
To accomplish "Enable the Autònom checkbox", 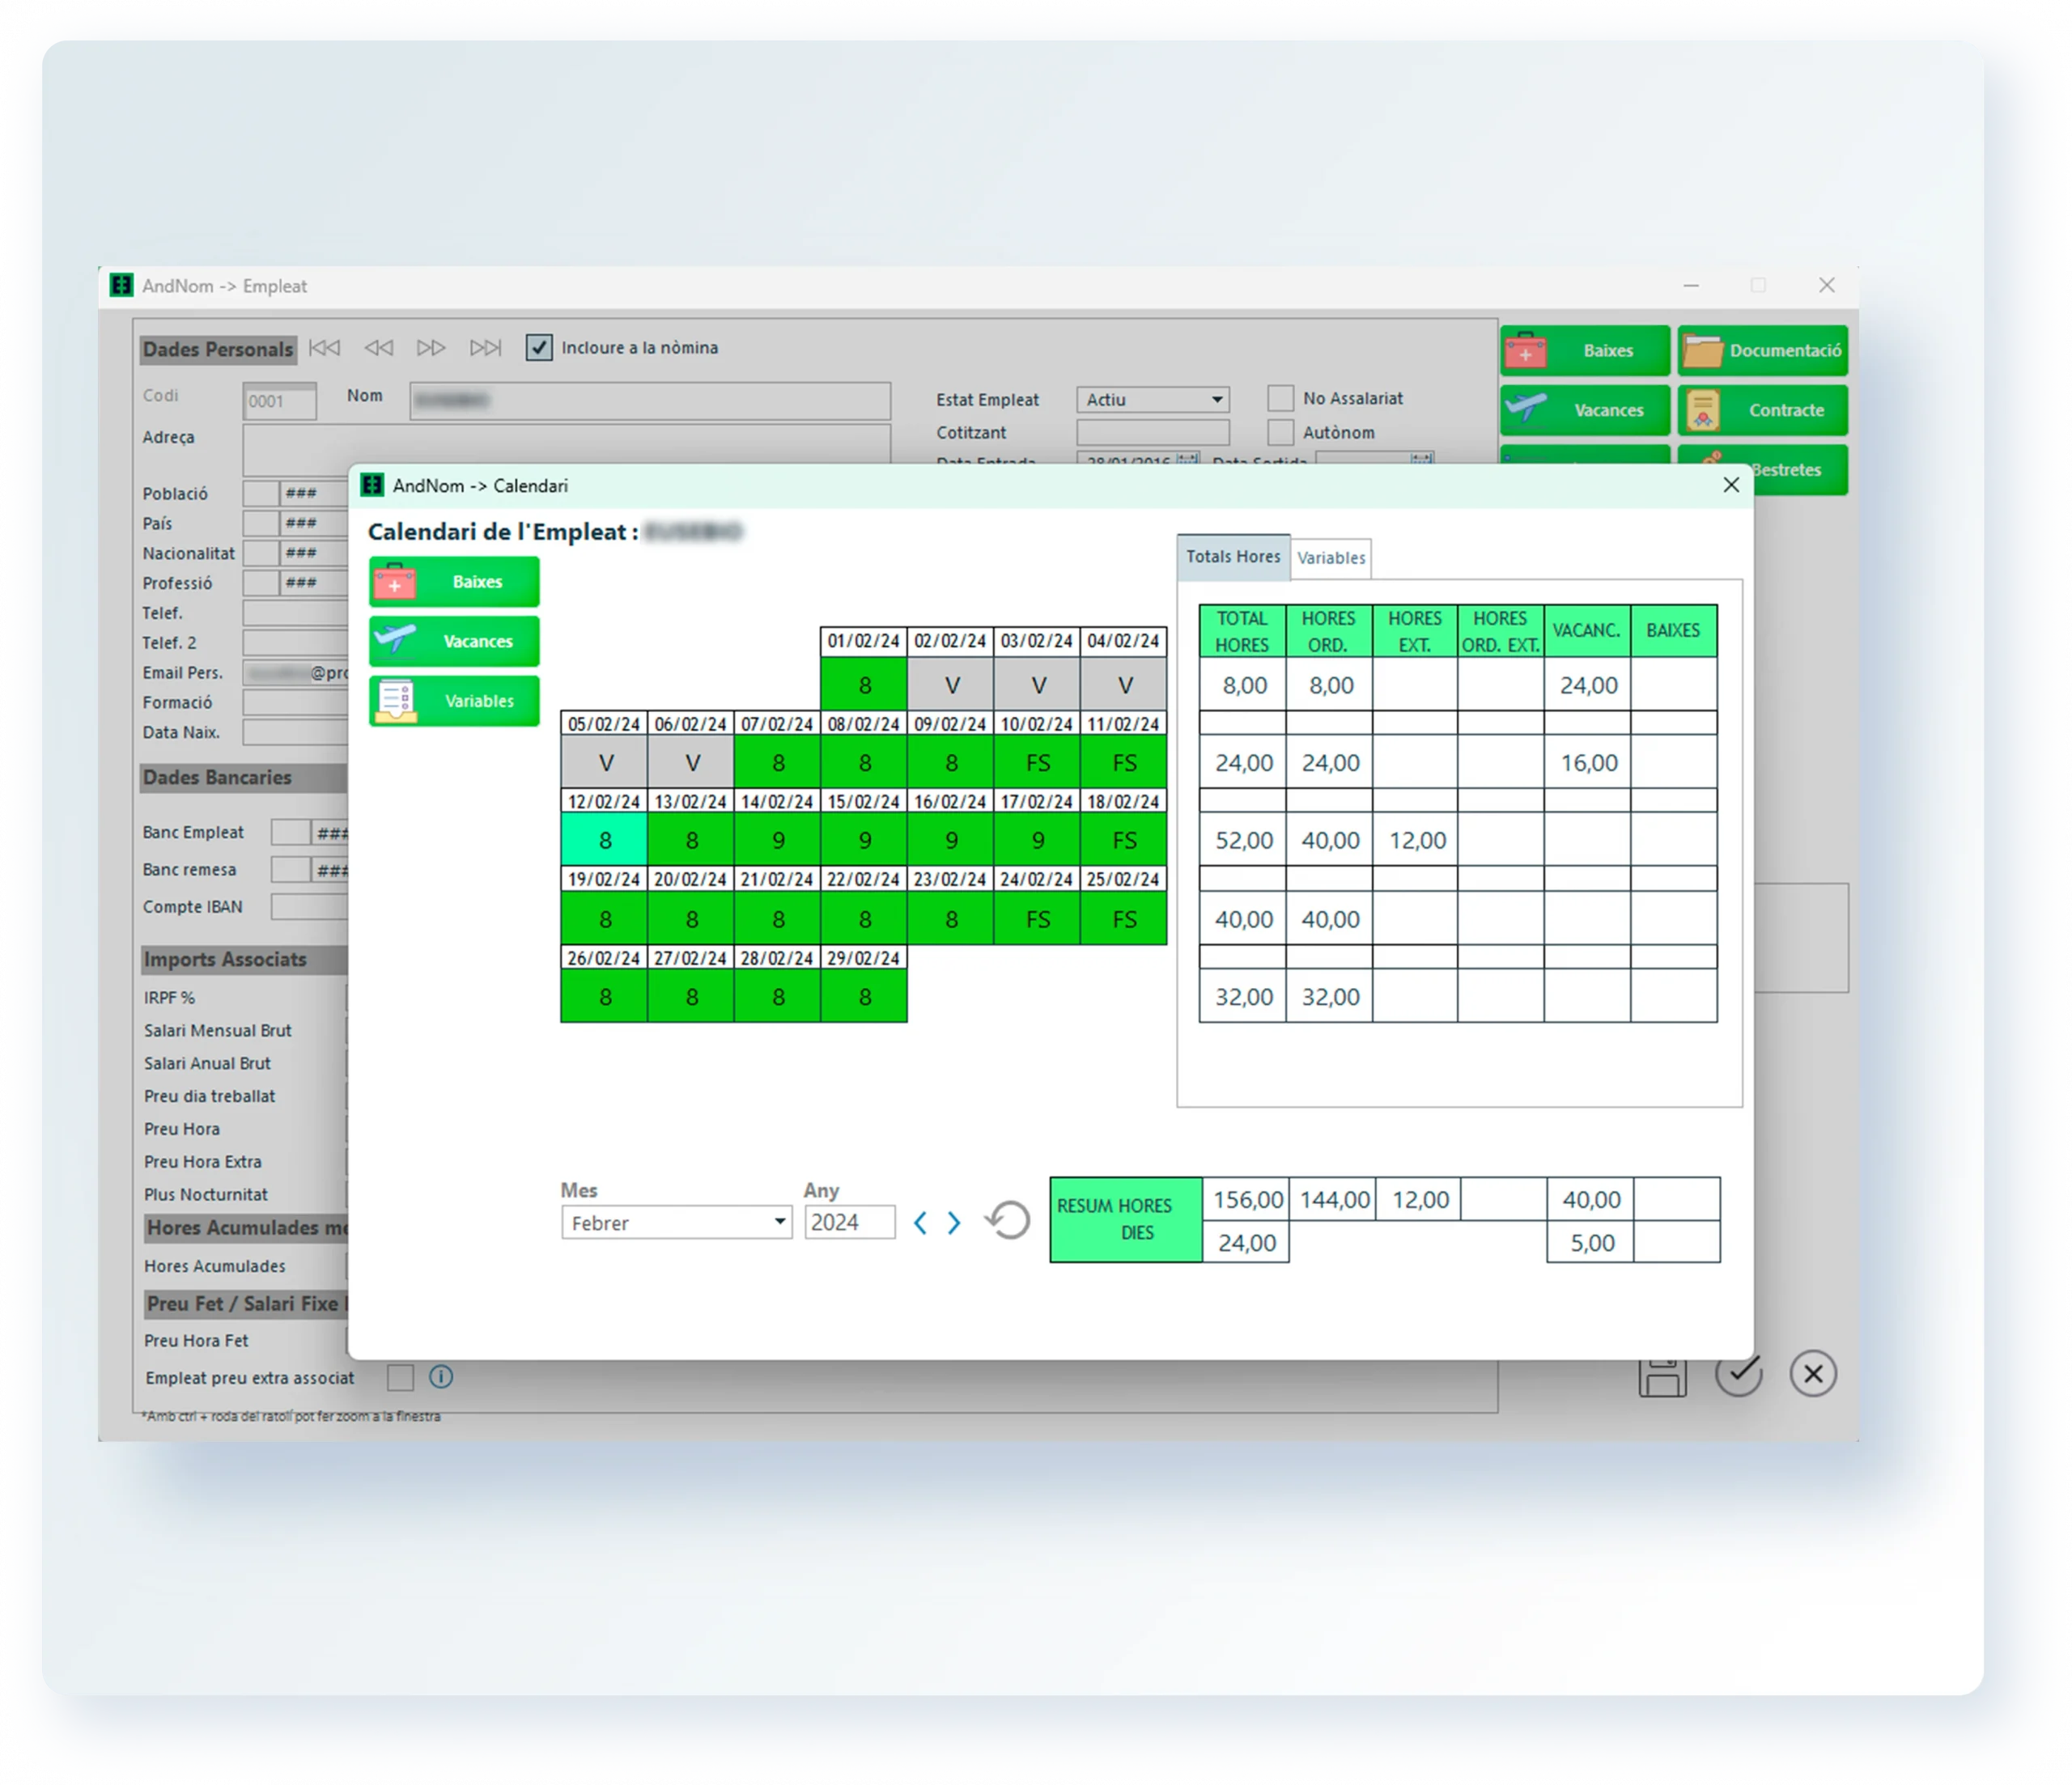I will 1280,432.
